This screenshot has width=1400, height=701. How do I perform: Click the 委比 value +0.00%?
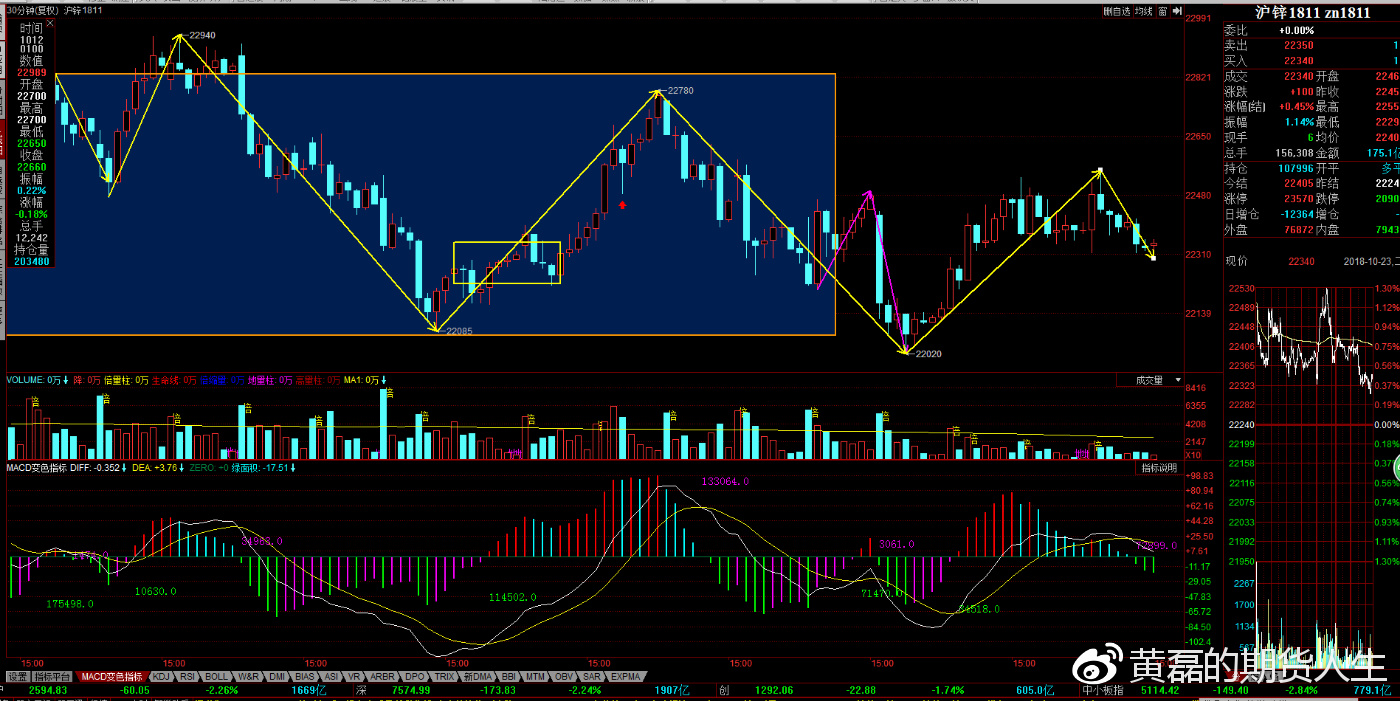point(1296,30)
